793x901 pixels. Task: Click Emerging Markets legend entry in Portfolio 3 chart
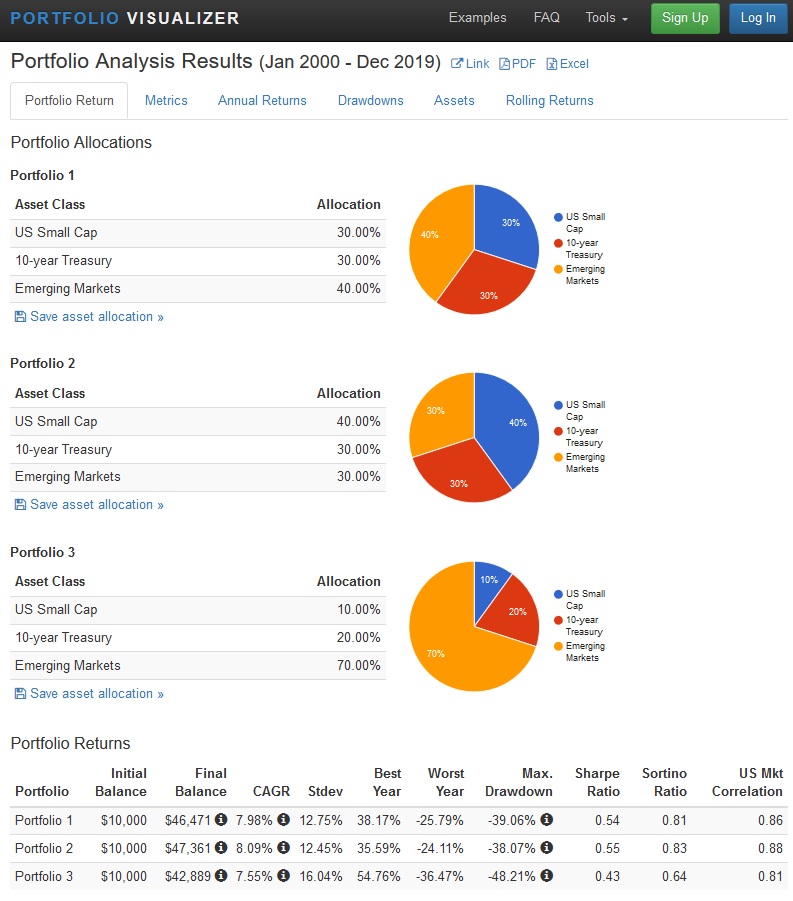(x=580, y=652)
